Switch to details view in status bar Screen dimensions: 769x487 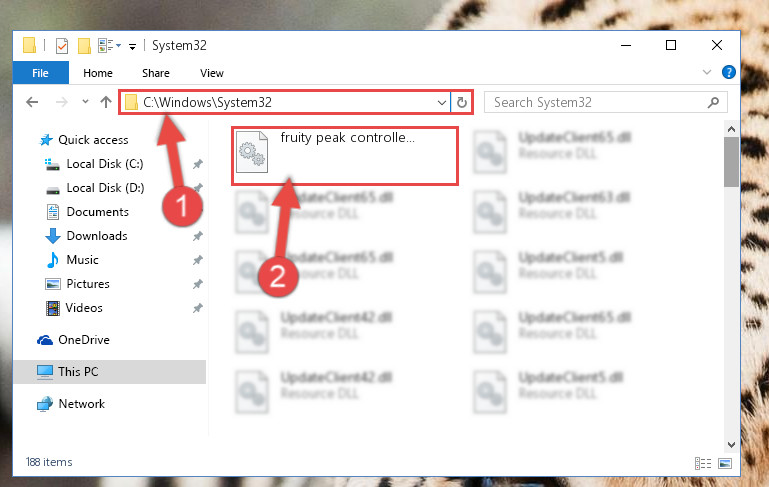pyautogui.click(x=703, y=463)
